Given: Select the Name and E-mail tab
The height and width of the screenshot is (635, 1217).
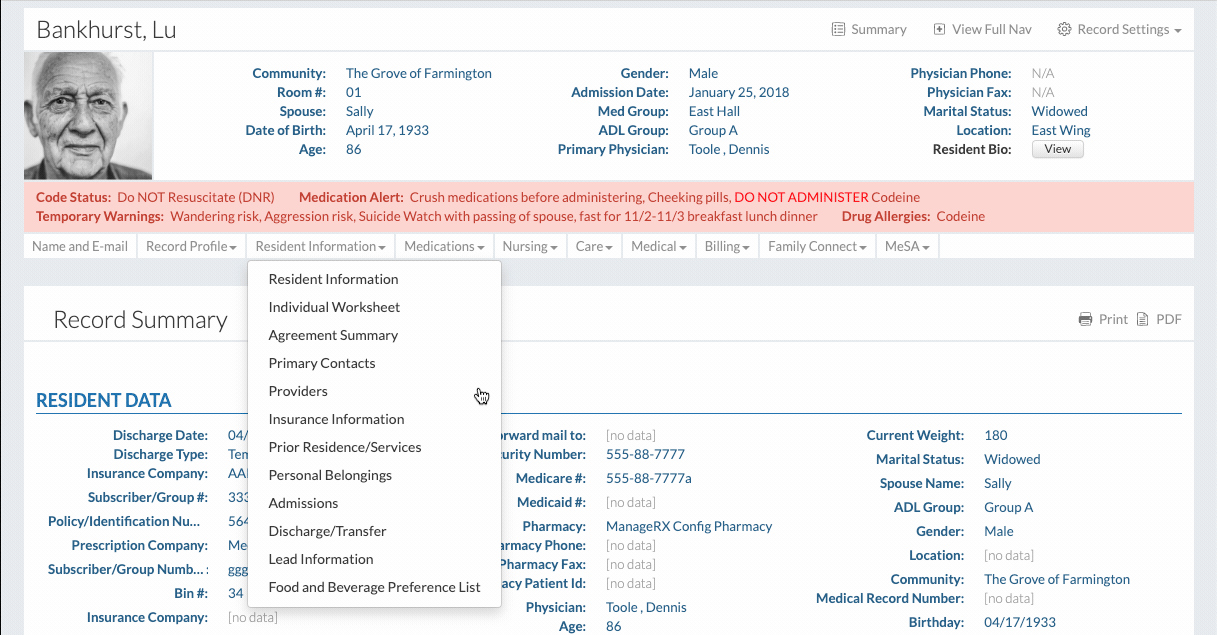Looking at the screenshot, I should tap(80, 246).
